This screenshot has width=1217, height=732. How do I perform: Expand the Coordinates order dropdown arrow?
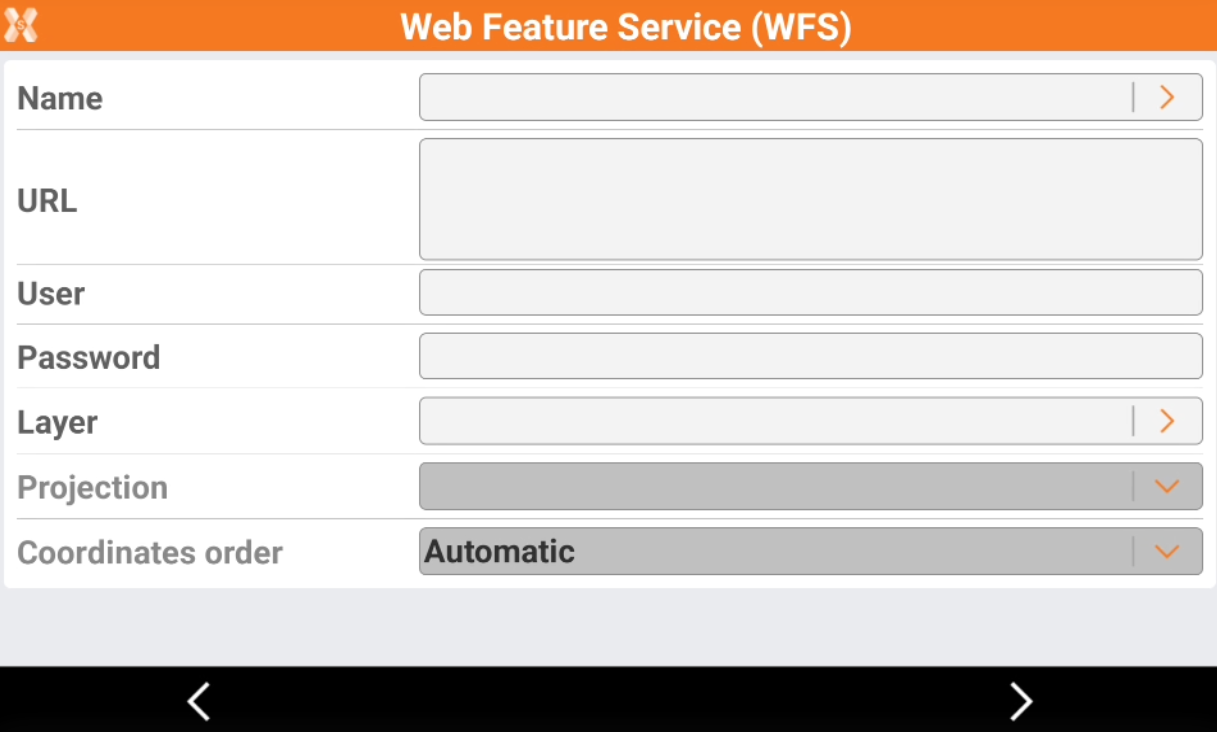click(x=1167, y=551)
